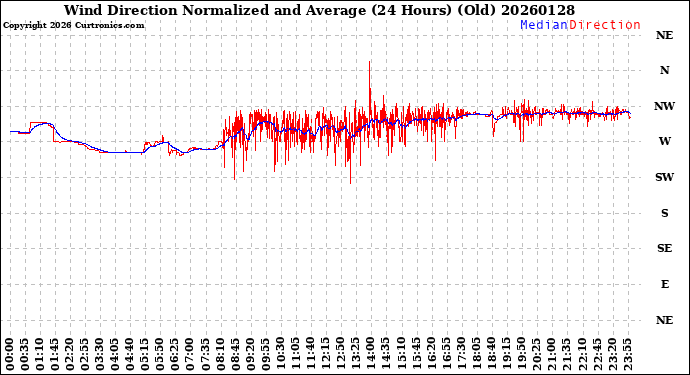Click the 14:35 time label

click(x=386, y=354)
